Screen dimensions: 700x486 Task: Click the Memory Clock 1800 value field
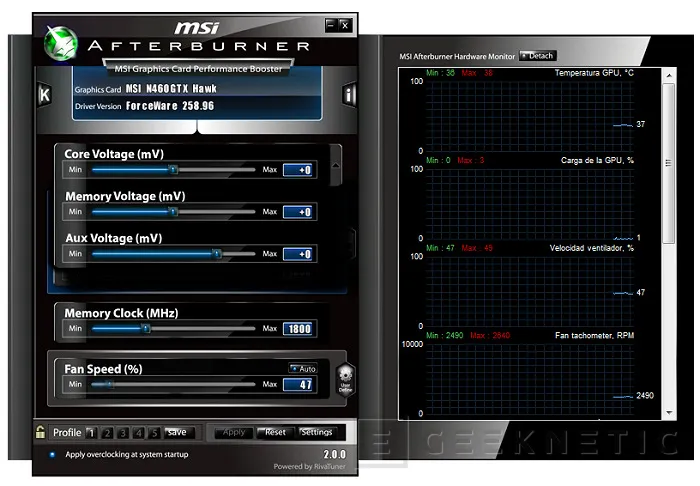pos(298,329)
